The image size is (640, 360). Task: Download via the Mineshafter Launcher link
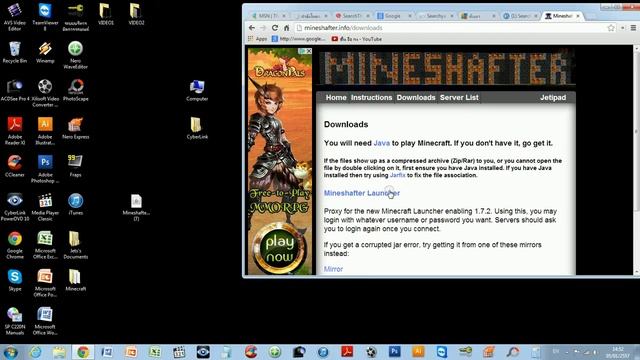362,193
